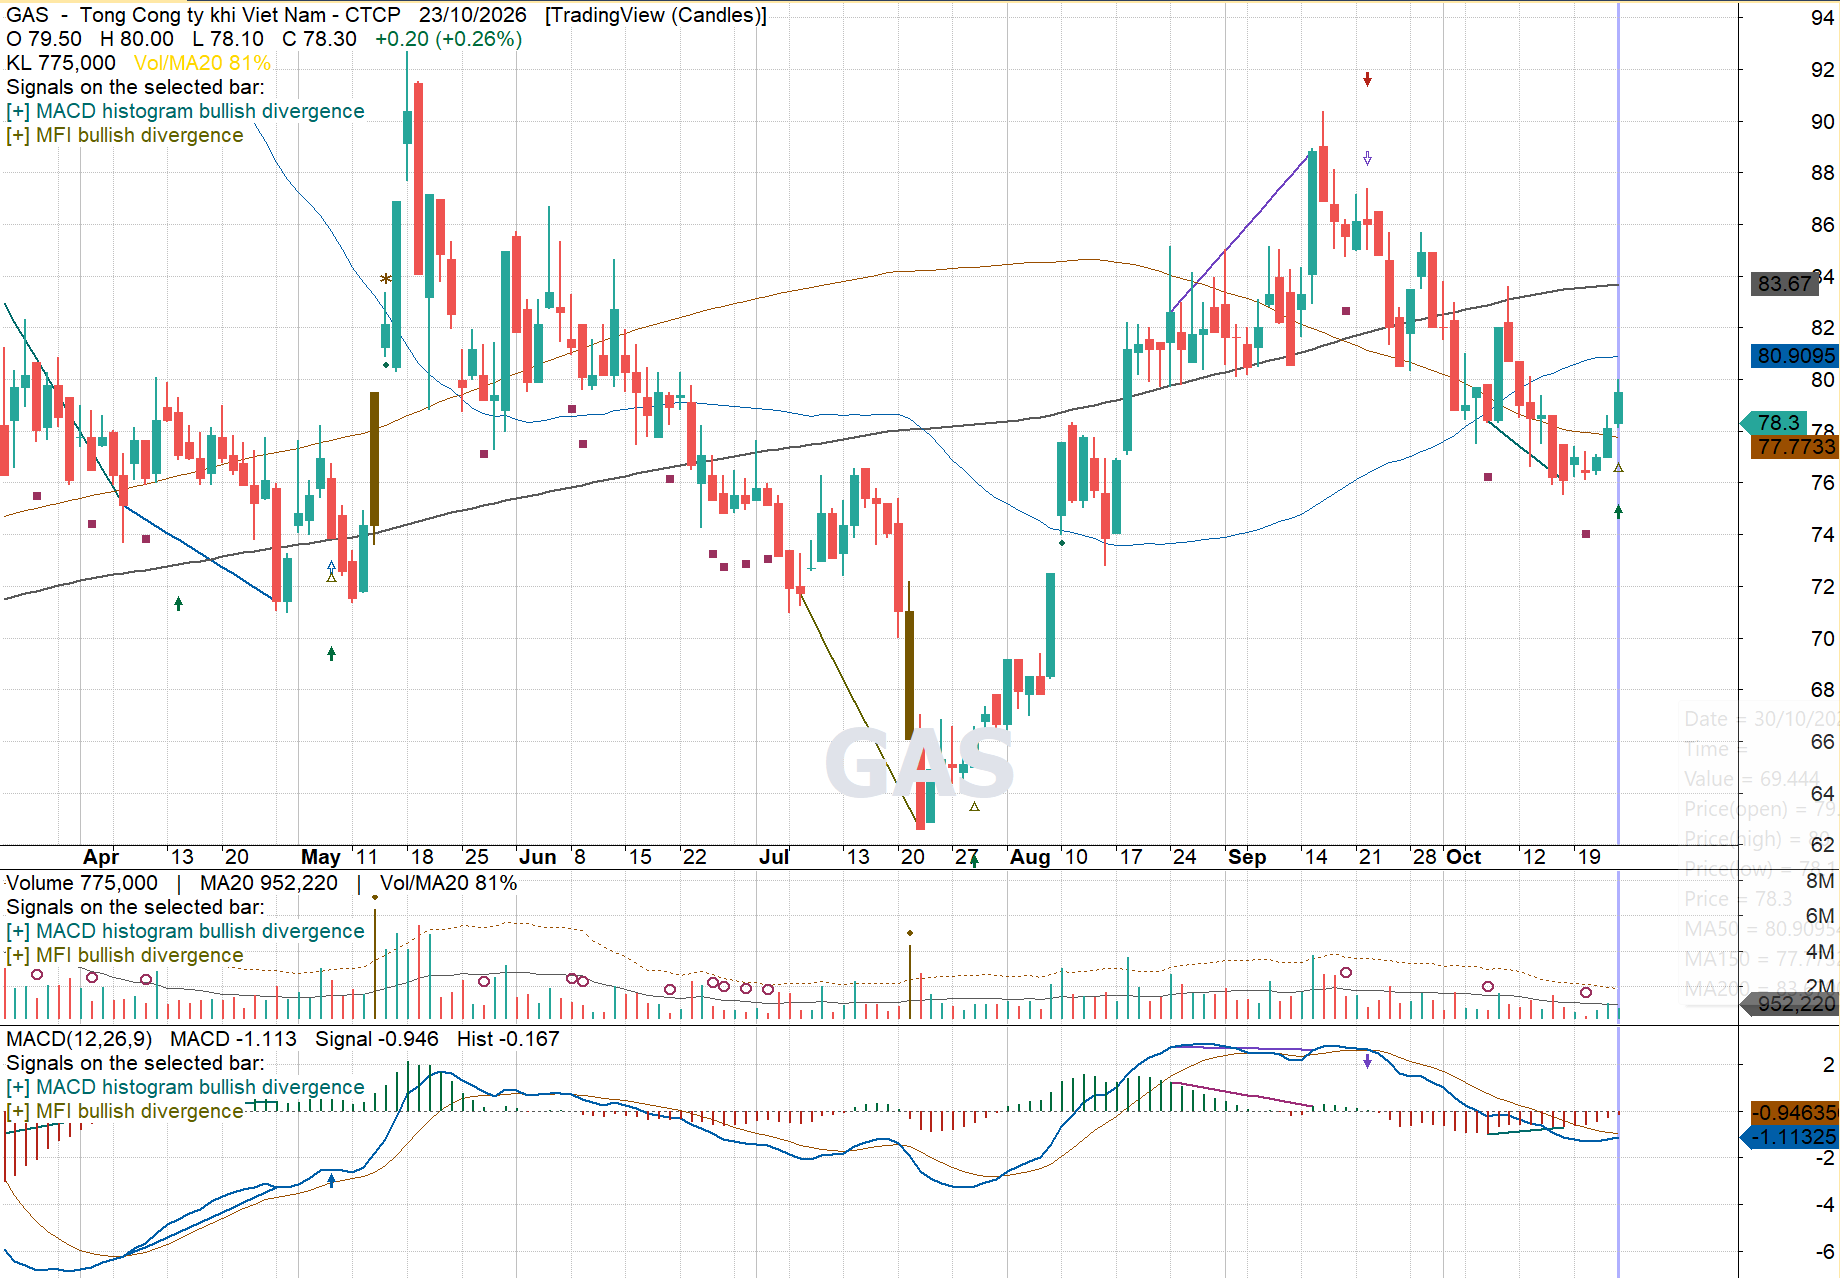Click the asterisk marker next to the May 11 candle

point(386,279)
